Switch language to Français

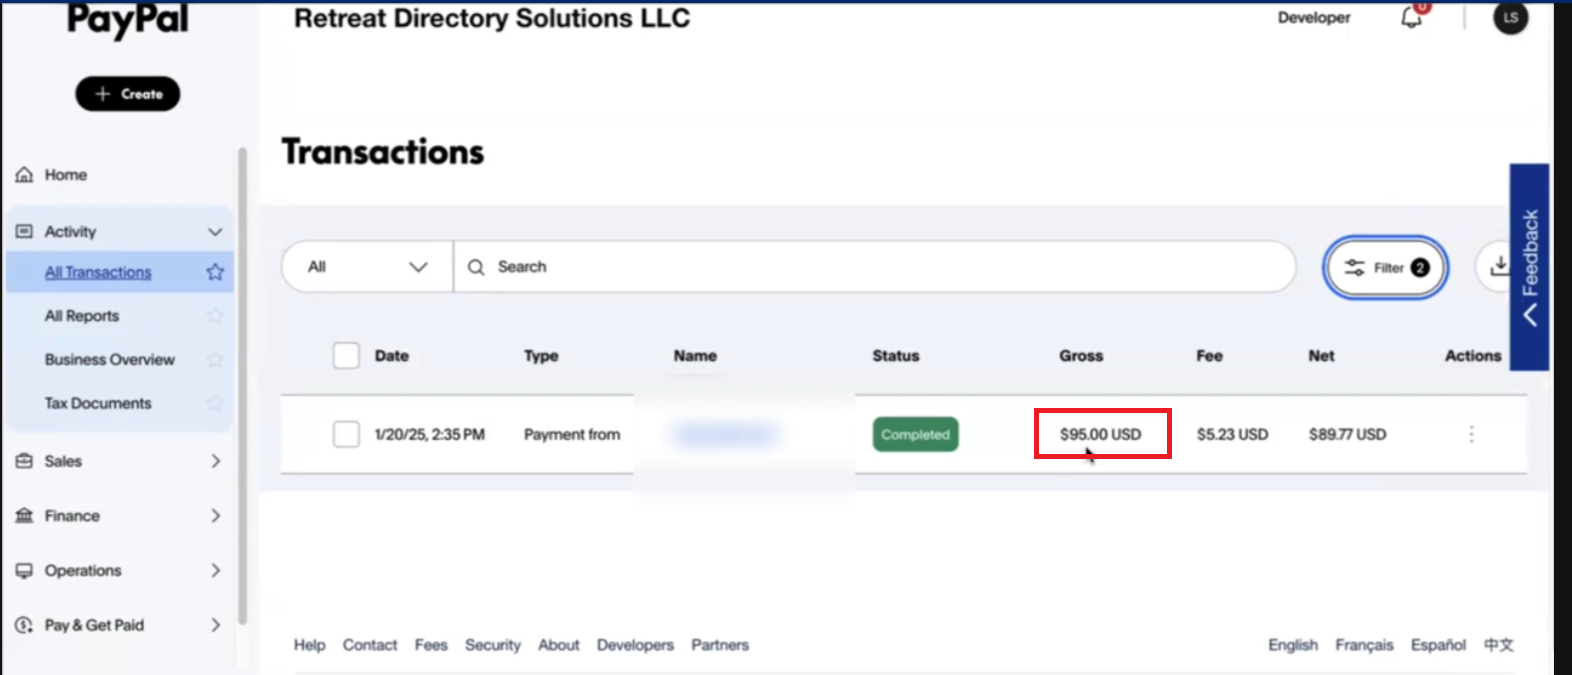click(x=1364, y=645)
